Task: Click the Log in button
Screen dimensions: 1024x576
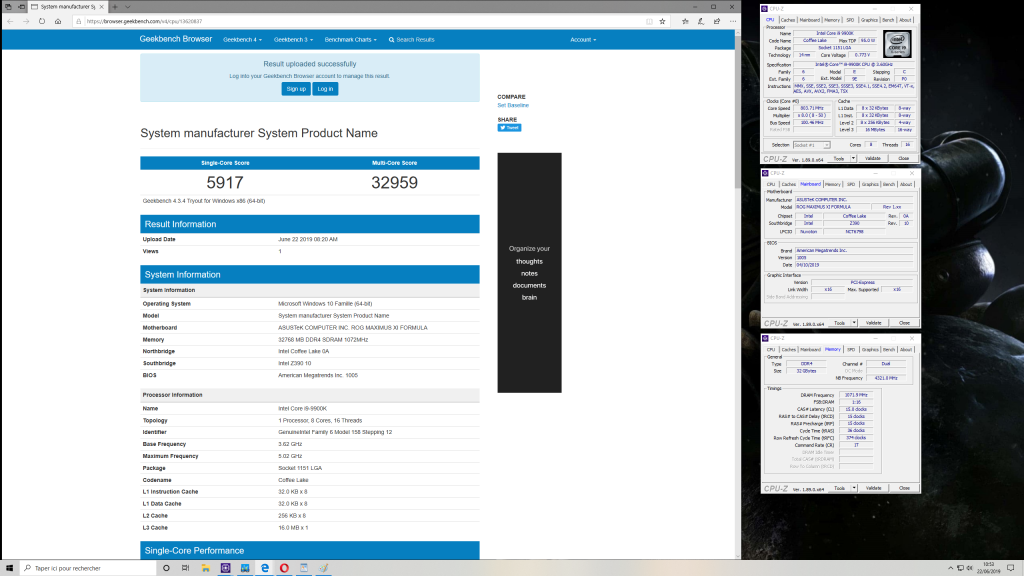Action: [x=325, y=89]
